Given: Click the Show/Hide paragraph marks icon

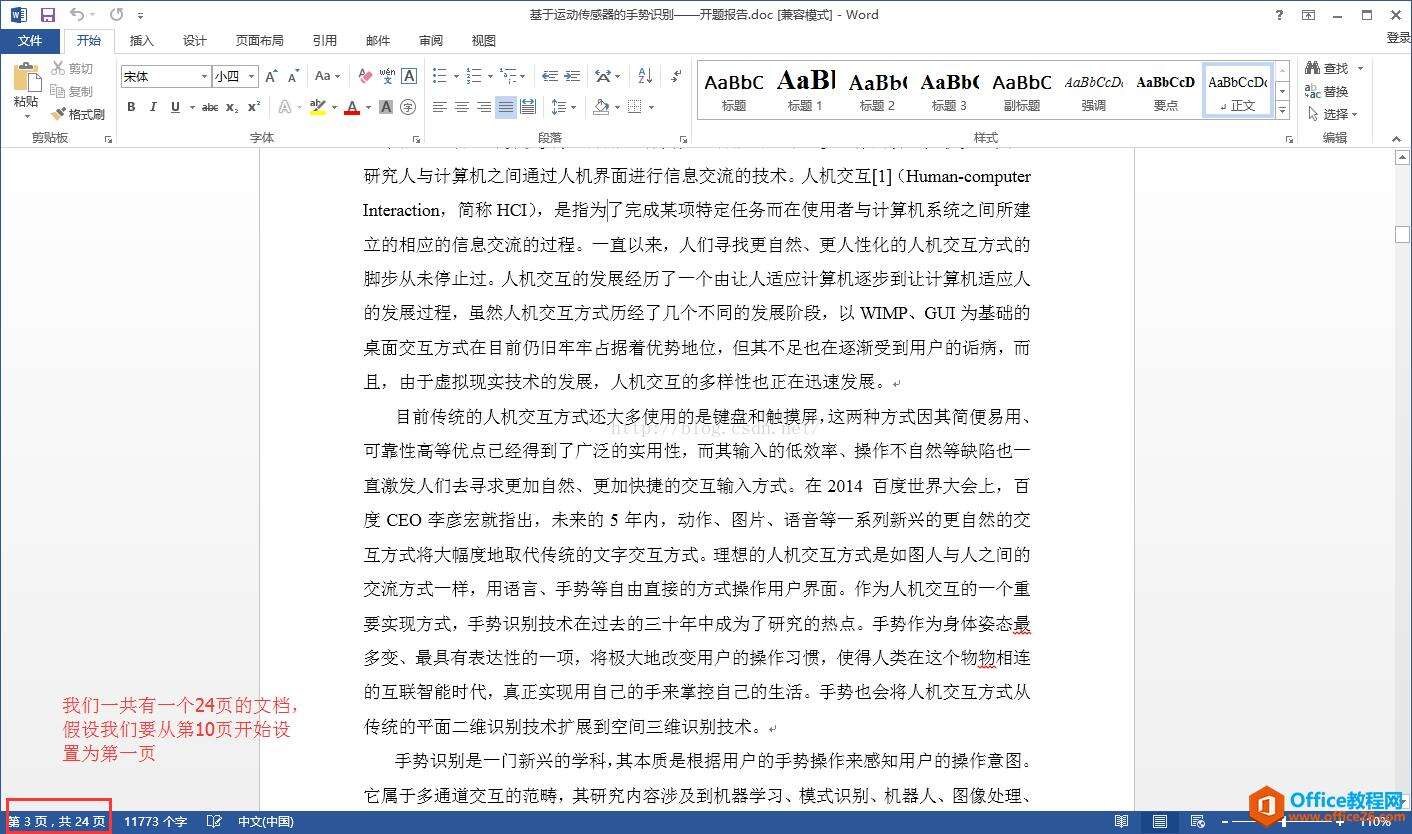Looking at the screenshot, I should point(677,76).
